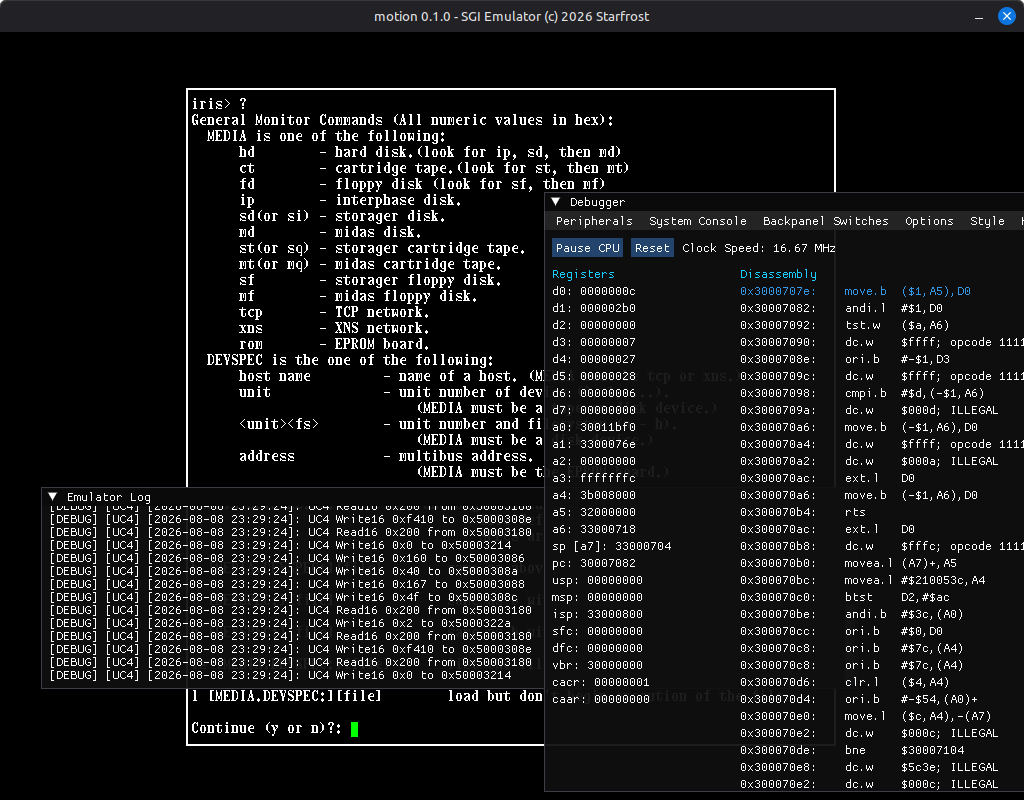Collapse the Debugger window triangle

556,202
